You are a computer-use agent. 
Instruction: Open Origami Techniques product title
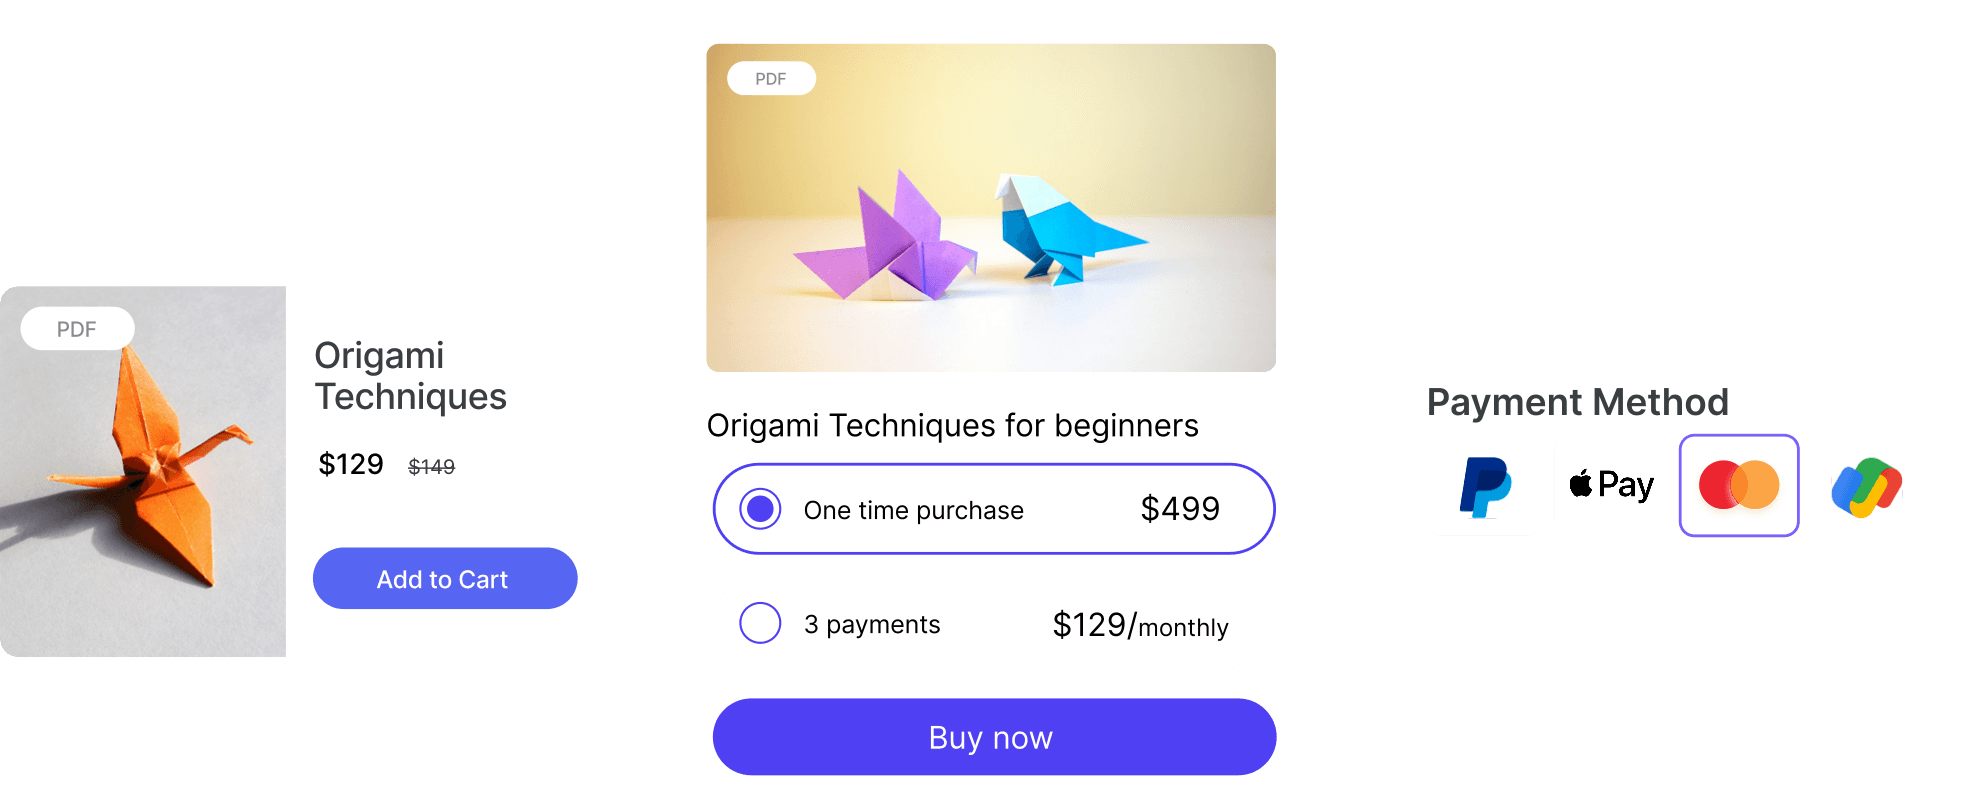click(410, 376)
